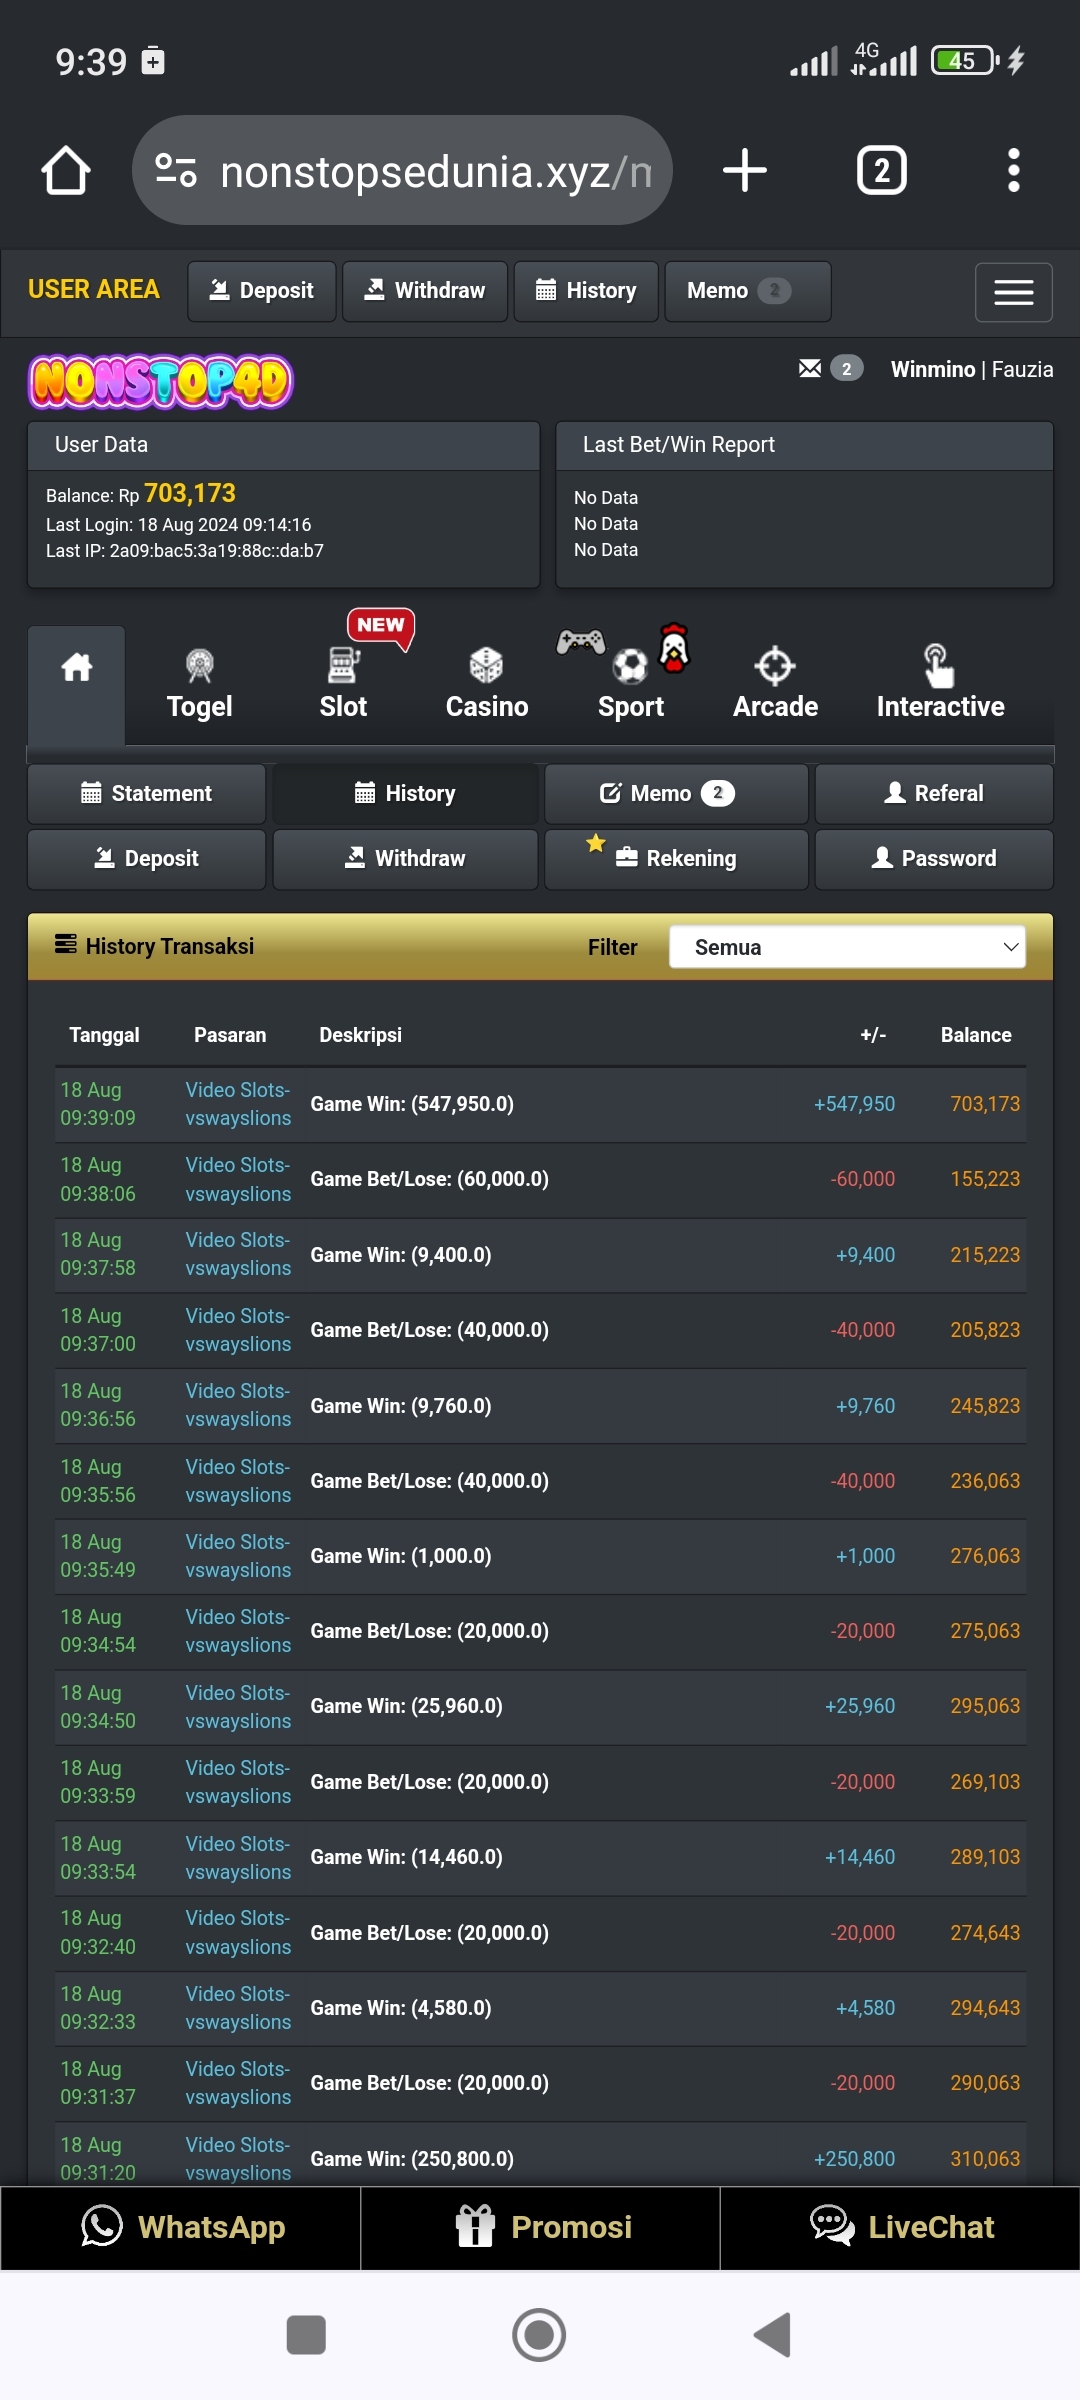This screenshot has height=2400, width=1080.
Task: Select the History button below game tabs
Action: tap(405, 794)
